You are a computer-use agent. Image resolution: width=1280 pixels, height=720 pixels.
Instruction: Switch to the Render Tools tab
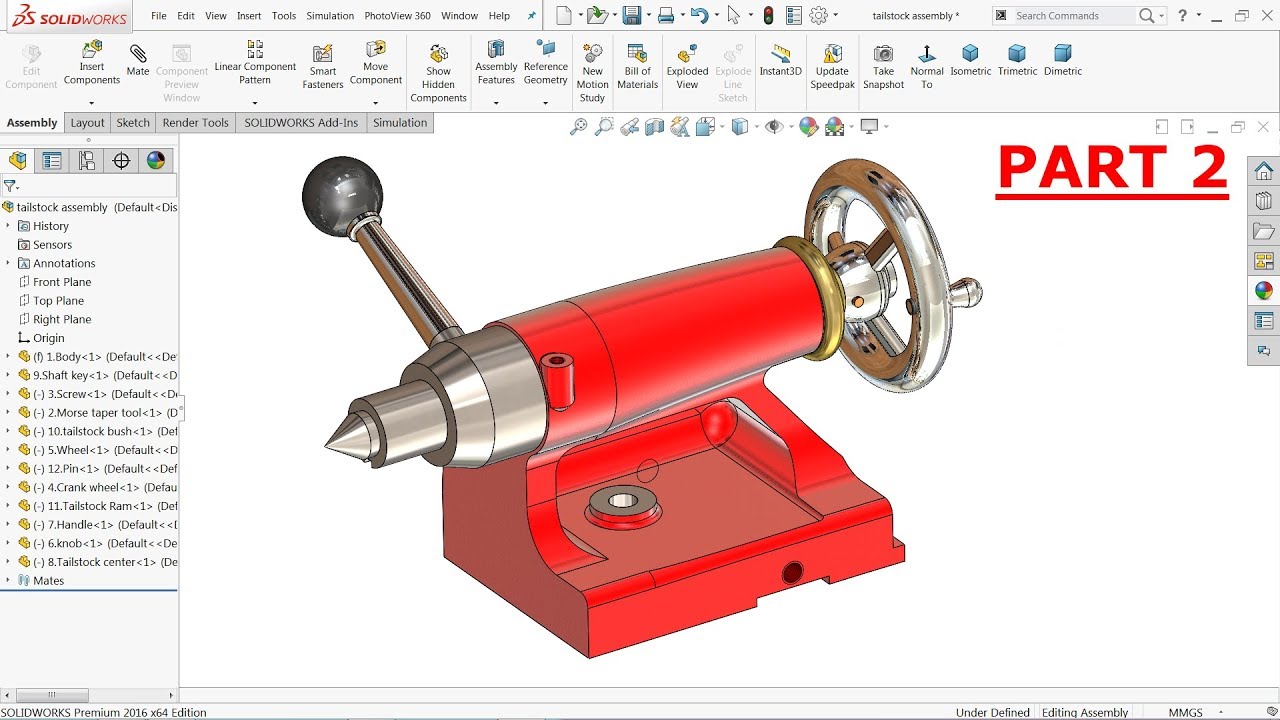[x=196, y=123]
